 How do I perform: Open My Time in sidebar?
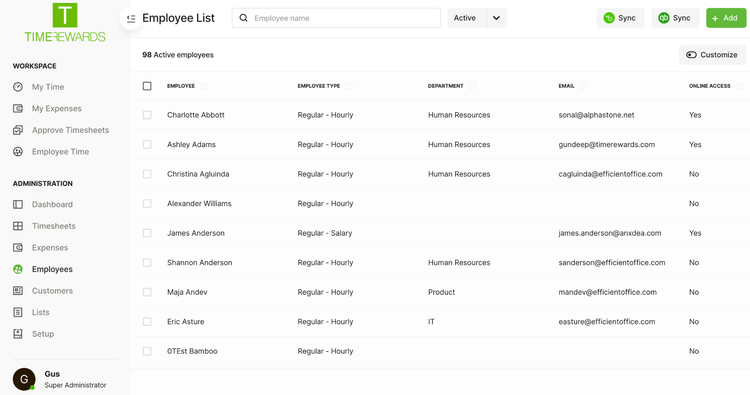[x=48, y=87]
